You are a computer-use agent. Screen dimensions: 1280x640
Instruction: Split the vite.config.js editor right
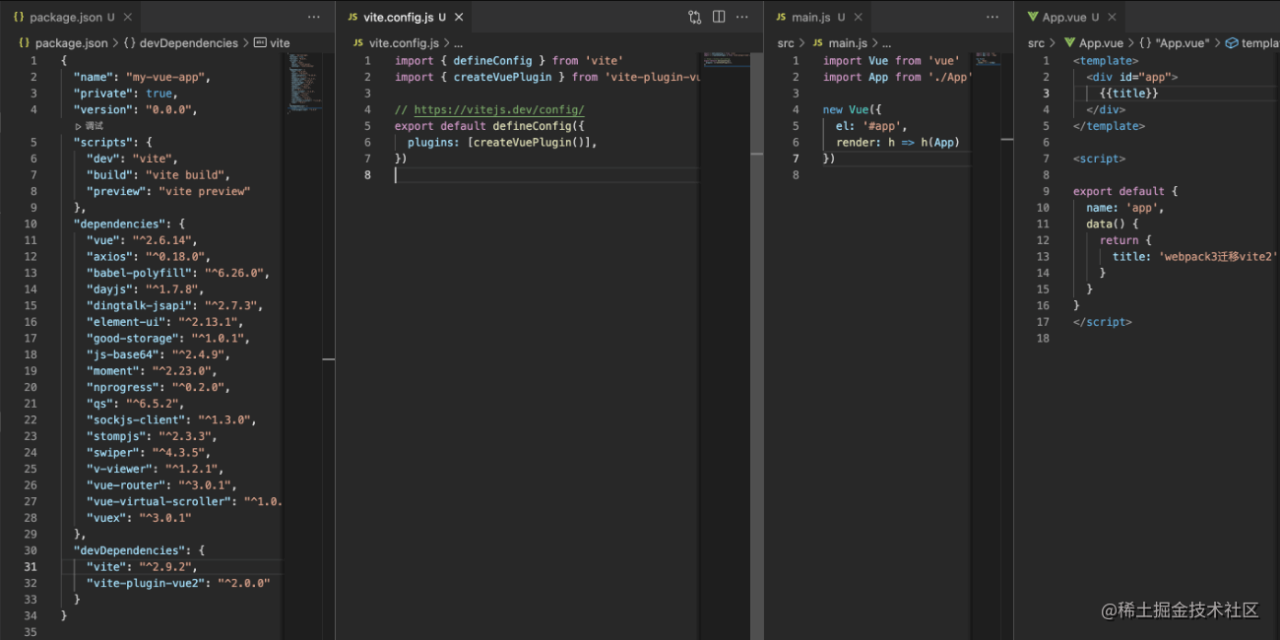pyautogui.click(x=719, y=17)
